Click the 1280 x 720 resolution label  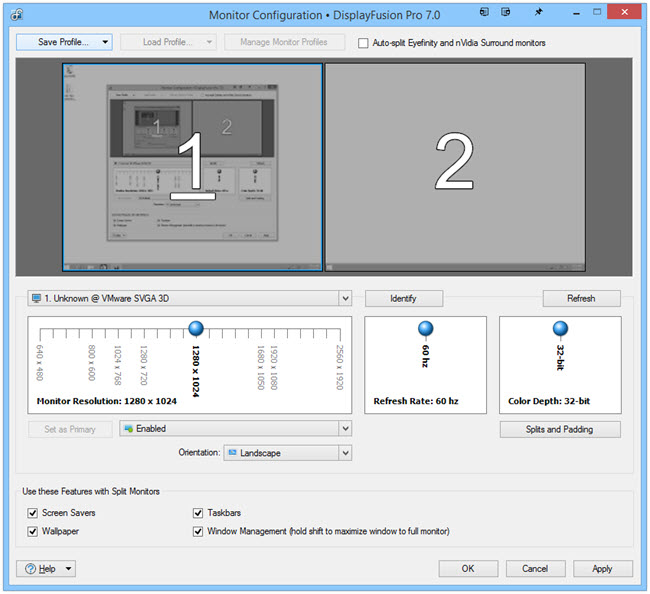pyautogui.click(x=143, y=365)
